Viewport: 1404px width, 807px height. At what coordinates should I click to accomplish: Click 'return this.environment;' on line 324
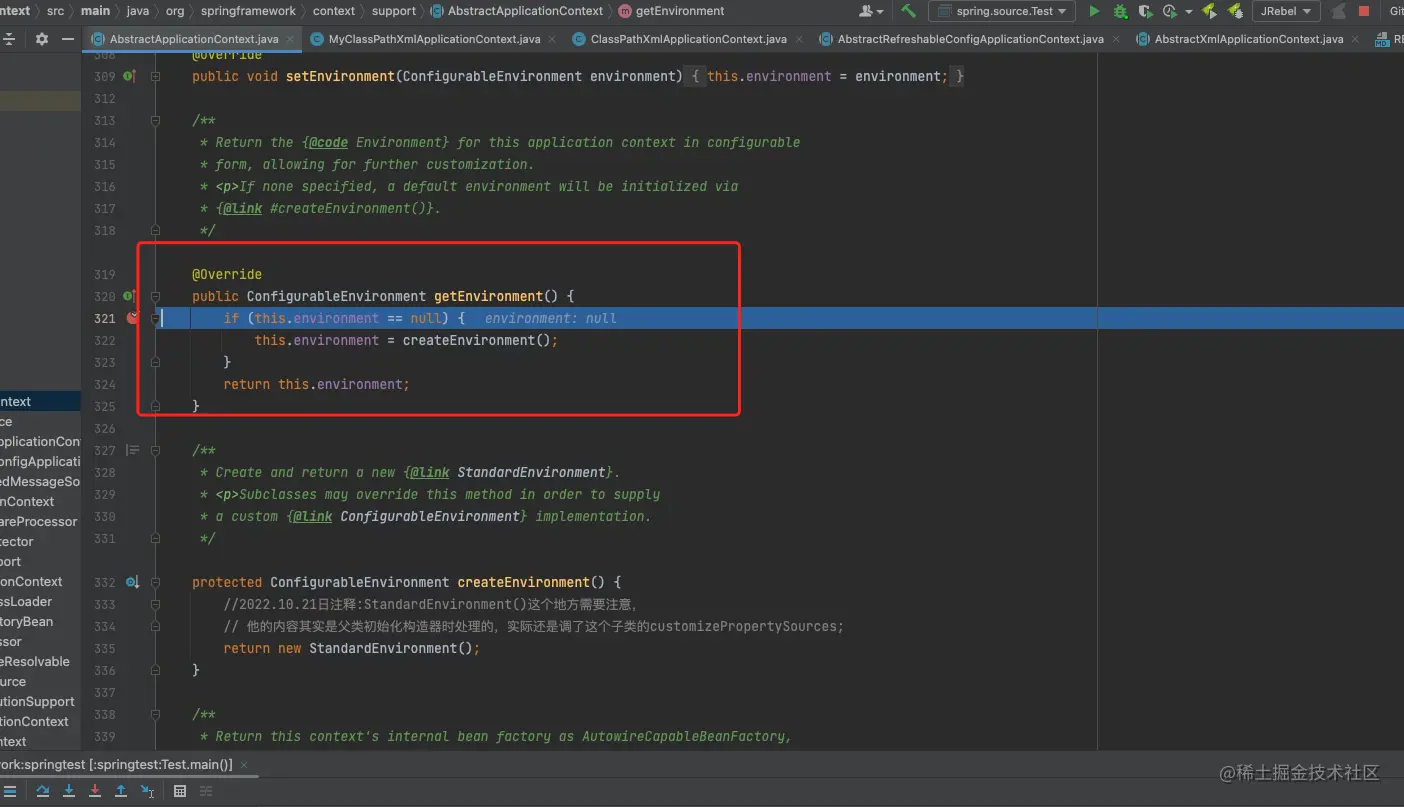[x=317, y=384]
